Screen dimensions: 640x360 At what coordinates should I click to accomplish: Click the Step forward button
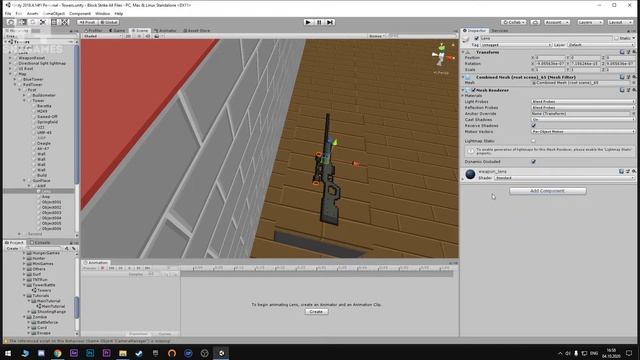coord(330,22)
